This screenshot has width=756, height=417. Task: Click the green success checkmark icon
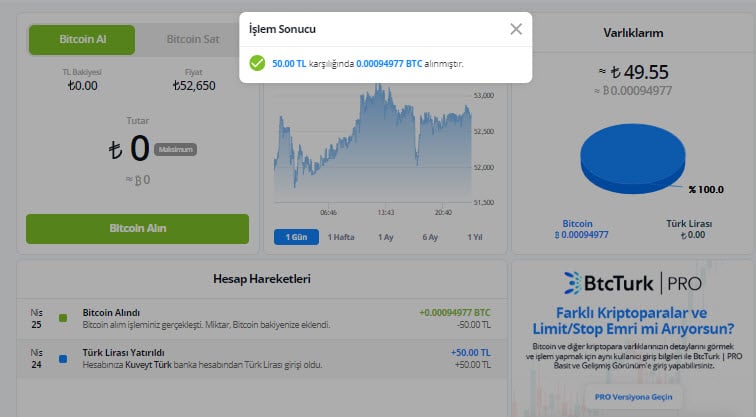tap(257, 63)
